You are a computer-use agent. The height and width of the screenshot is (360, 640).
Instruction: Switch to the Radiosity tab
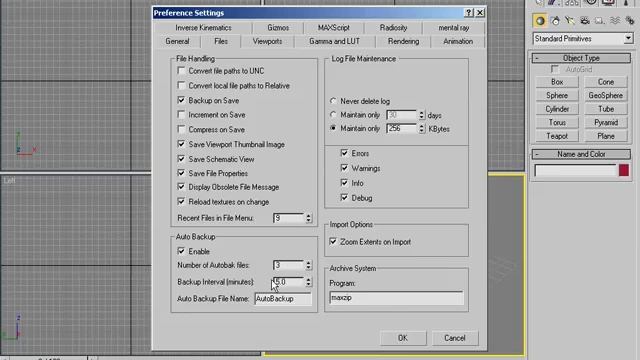pos(393,28)
